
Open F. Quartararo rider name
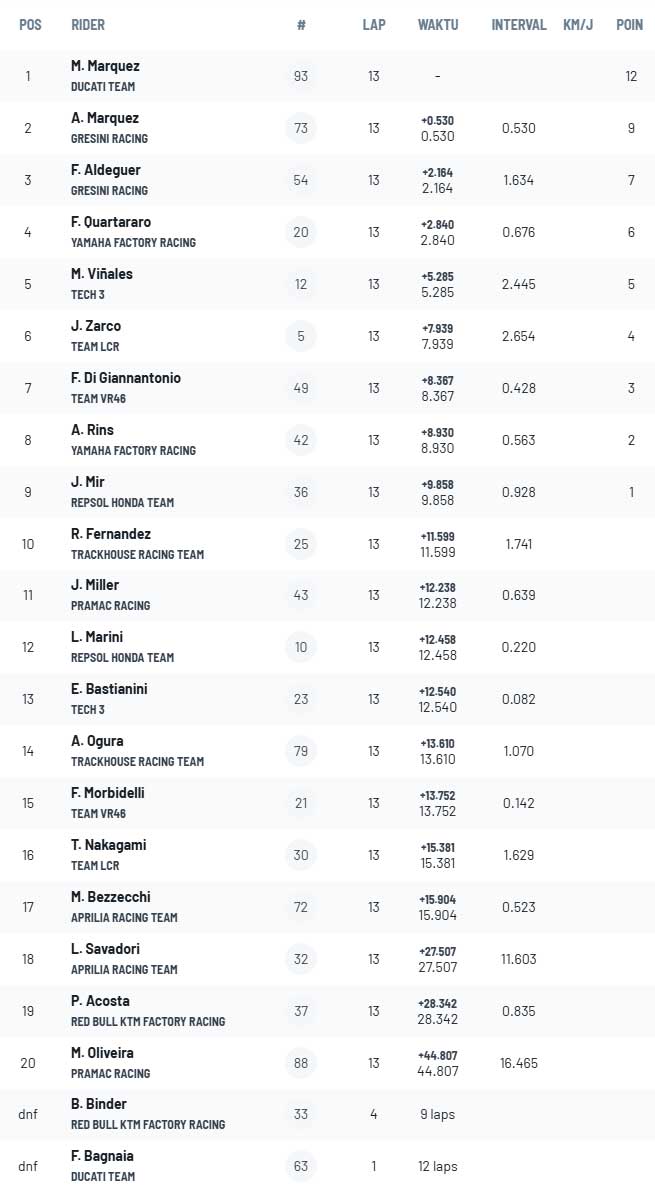111,223
